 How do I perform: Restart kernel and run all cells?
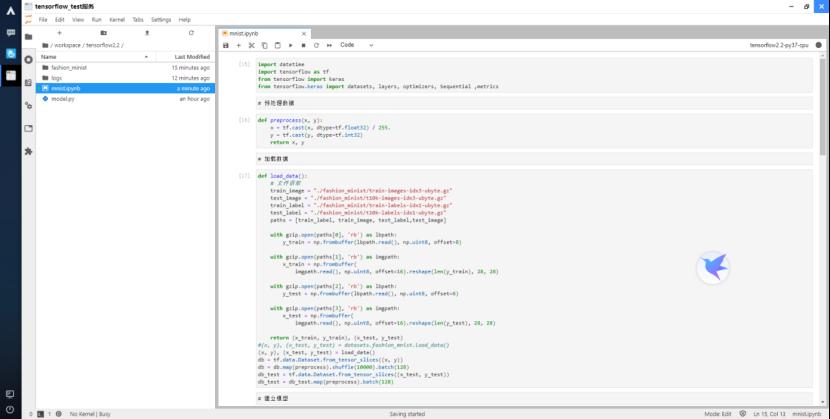click(329, 45)
